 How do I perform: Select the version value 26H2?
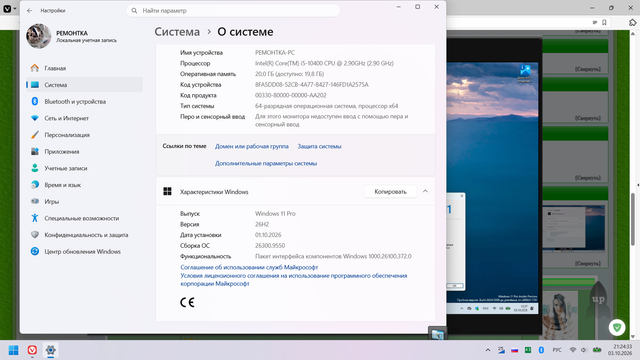[262, 224]
